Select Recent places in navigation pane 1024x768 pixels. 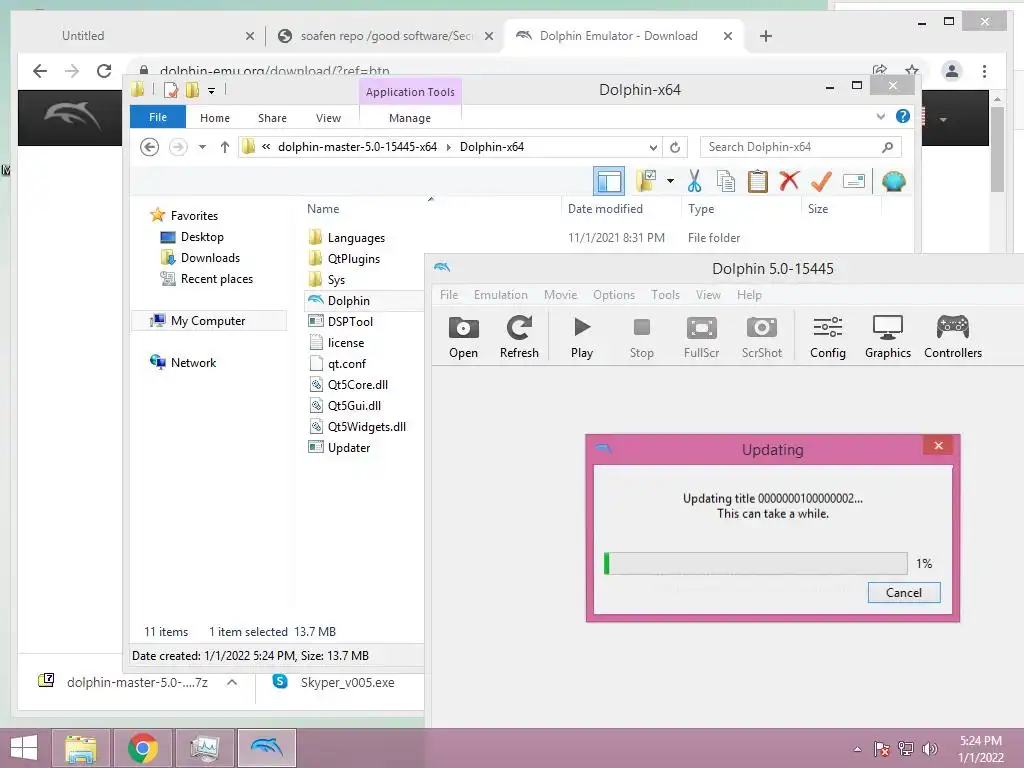coord(217,279)
